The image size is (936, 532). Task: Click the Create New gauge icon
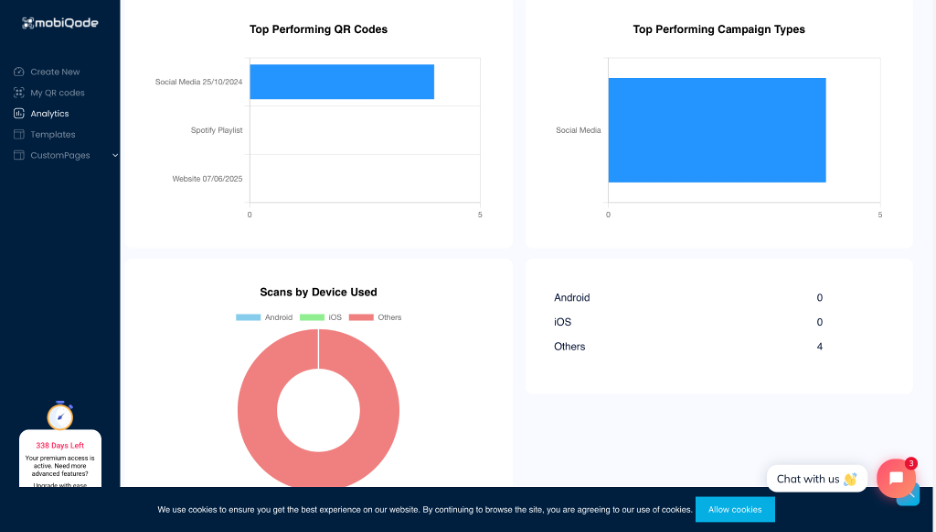(x=19, y=72)
